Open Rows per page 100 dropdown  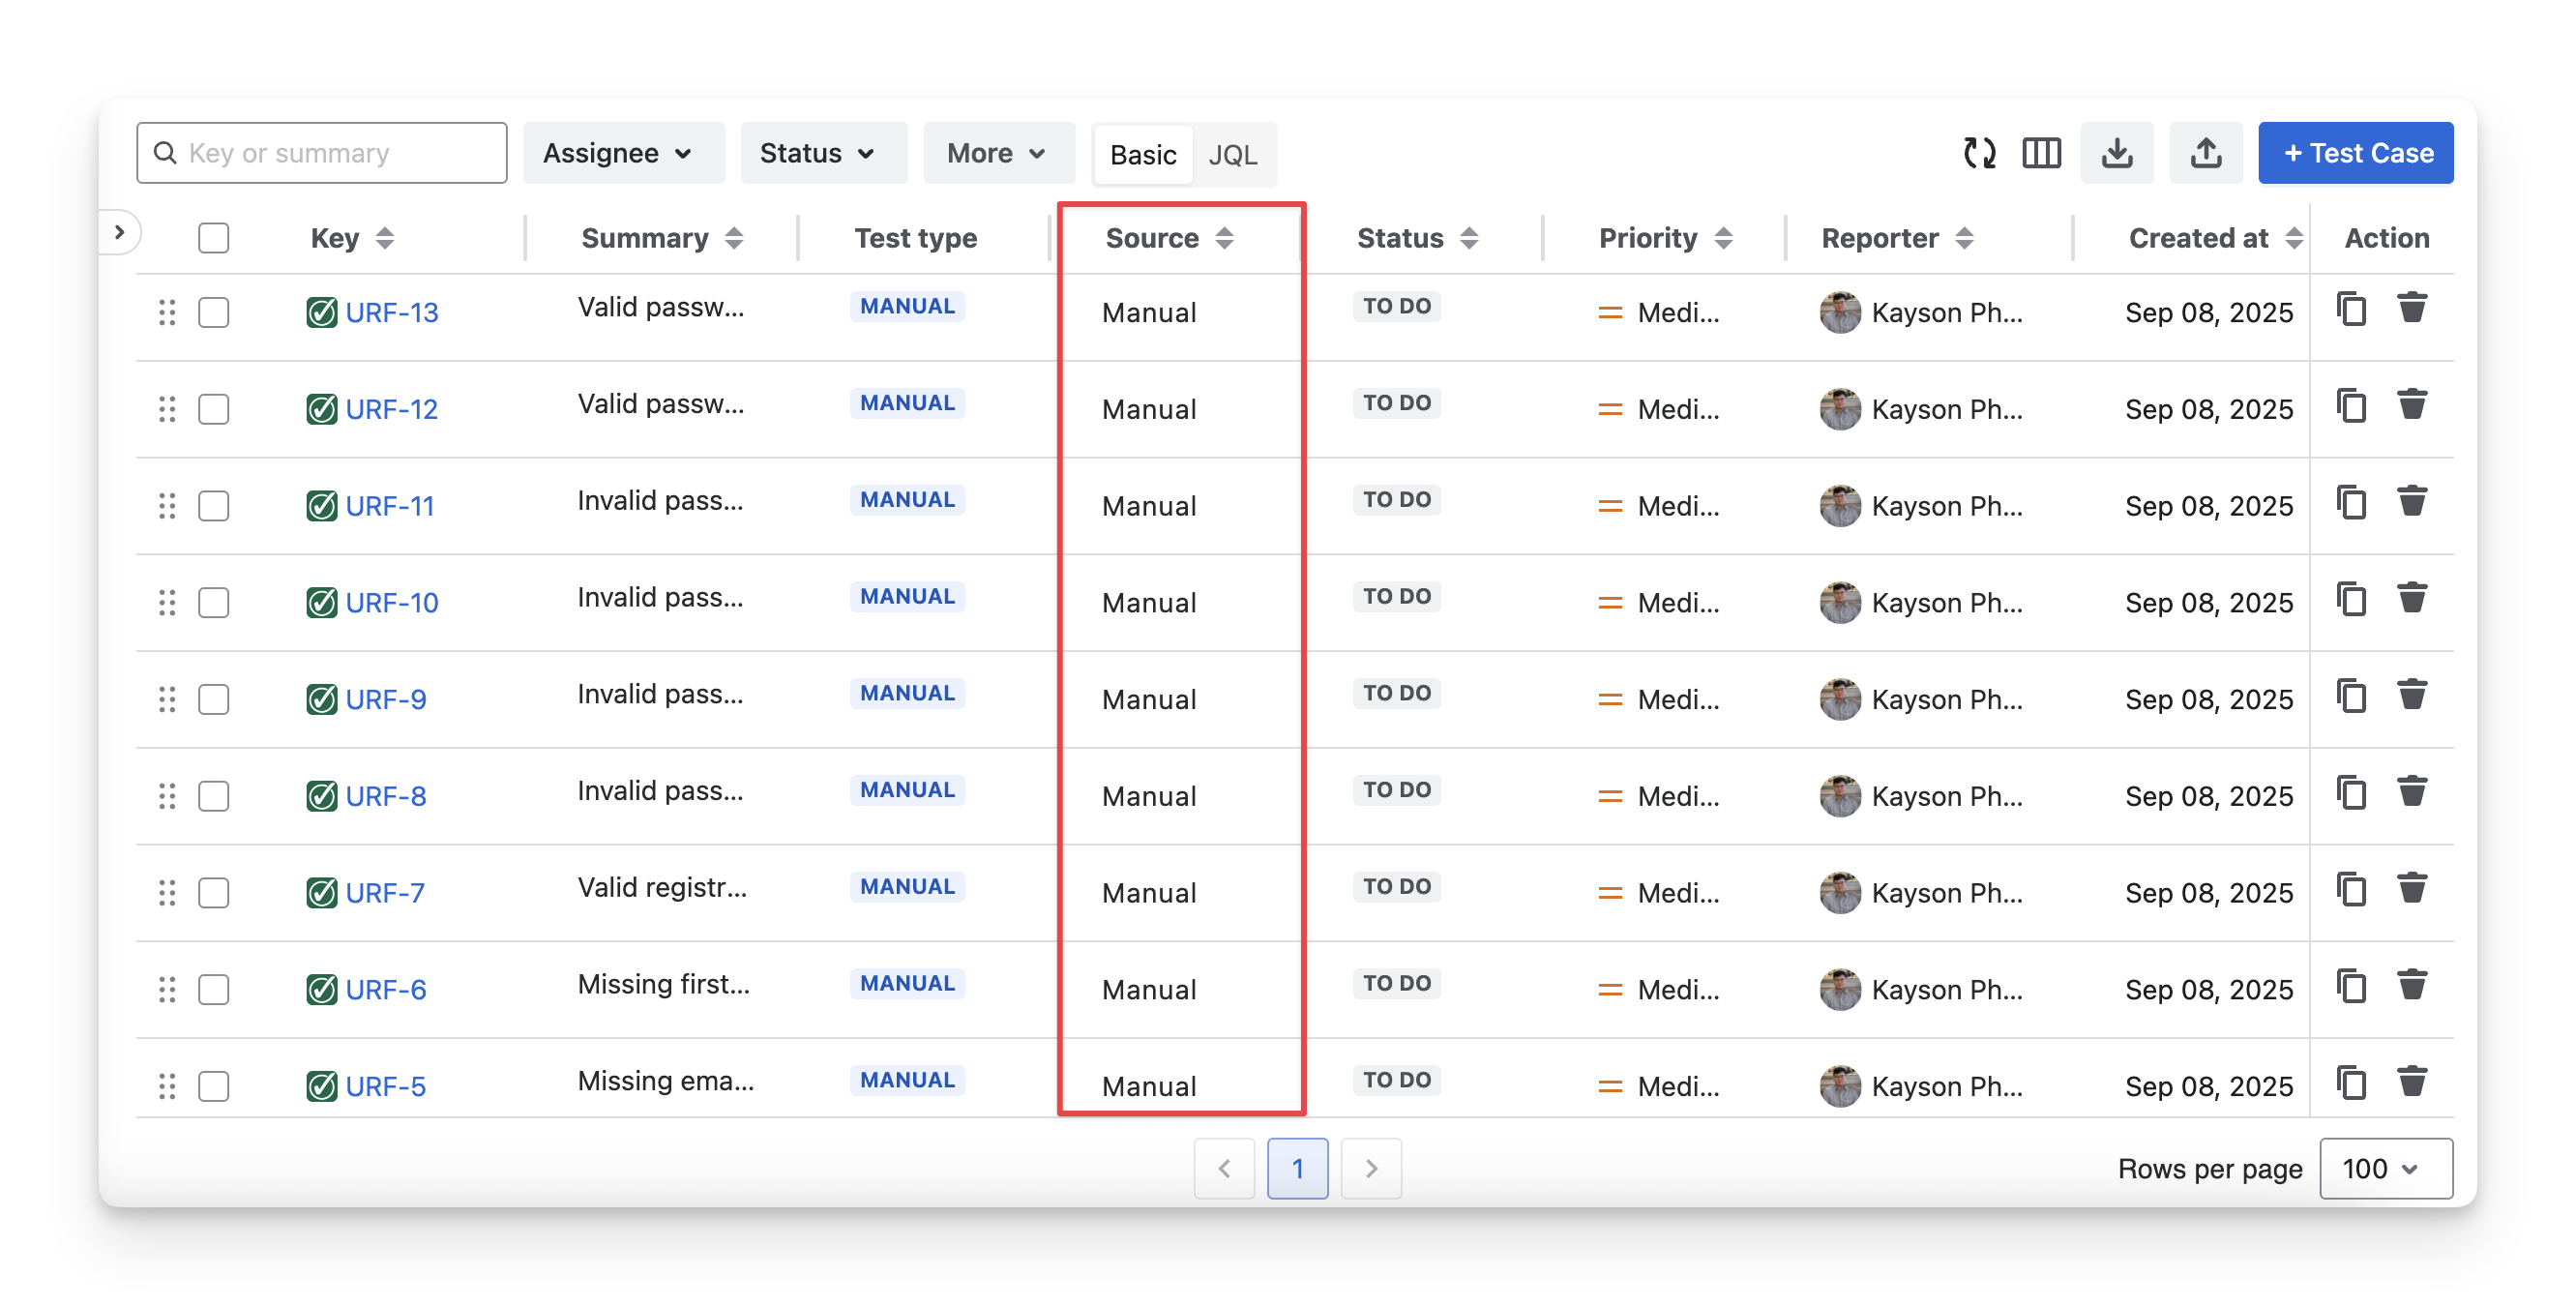(x=2384, y=1168)
